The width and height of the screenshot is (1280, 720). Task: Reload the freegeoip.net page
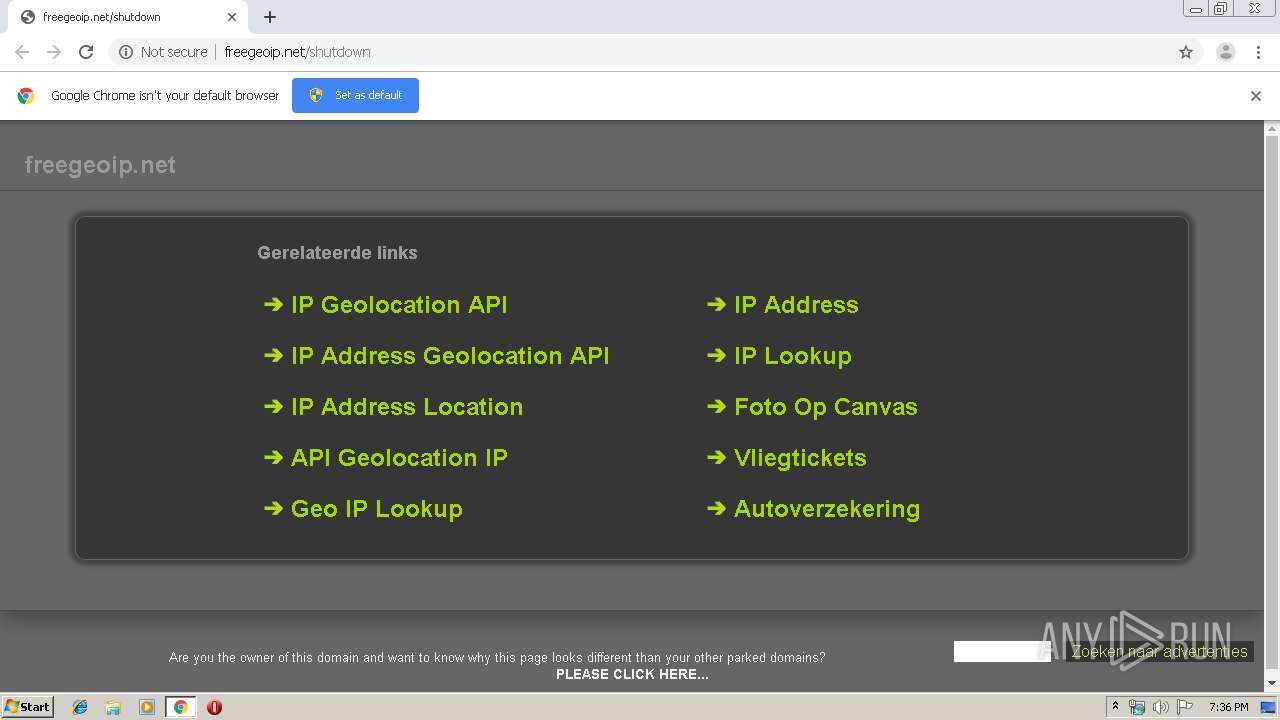click(86, 52)
